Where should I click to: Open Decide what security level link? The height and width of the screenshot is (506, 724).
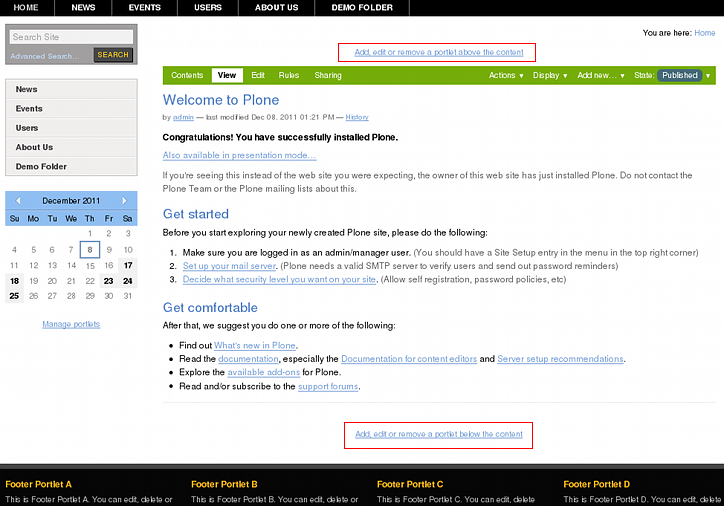click(279, 279)
